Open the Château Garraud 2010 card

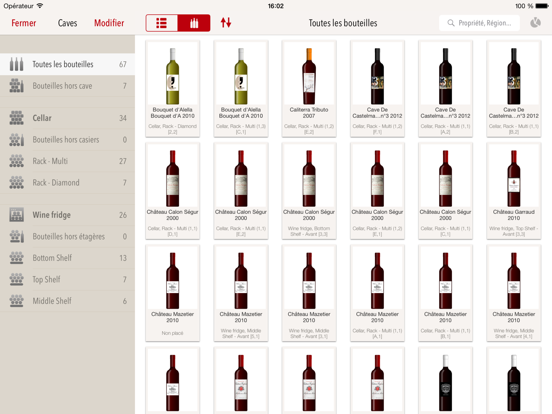514,191
